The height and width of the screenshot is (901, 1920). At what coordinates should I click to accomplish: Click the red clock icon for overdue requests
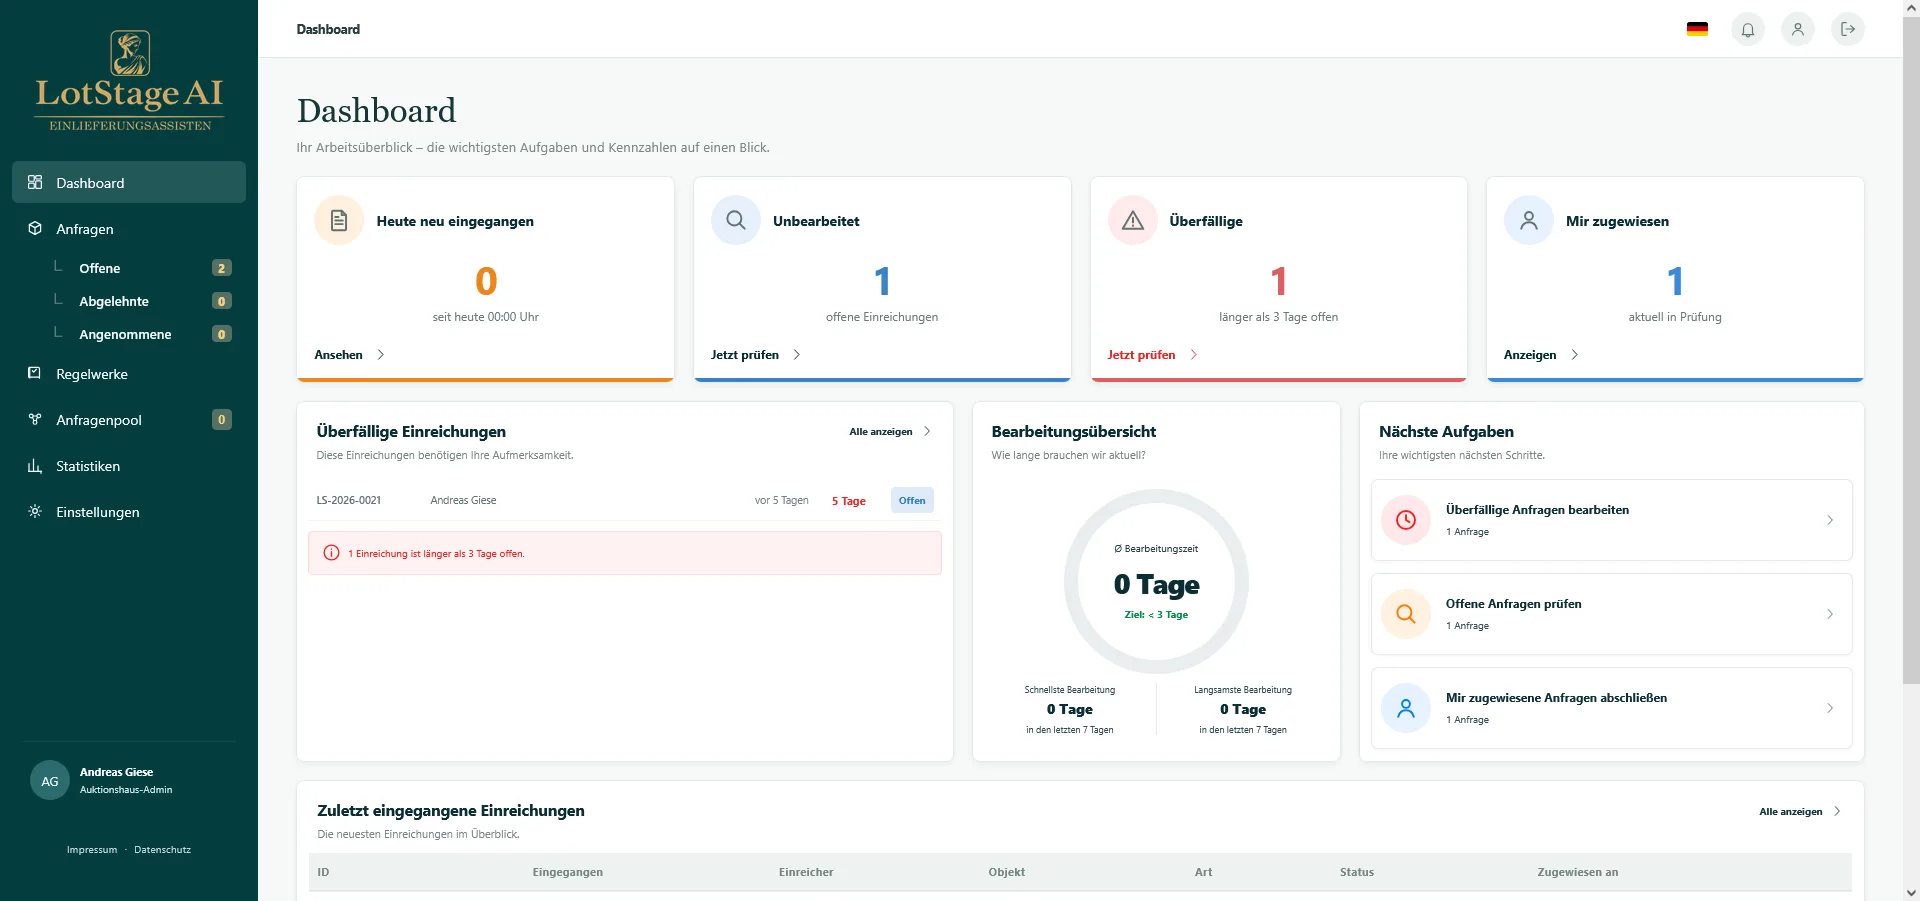click(1406, 520)
